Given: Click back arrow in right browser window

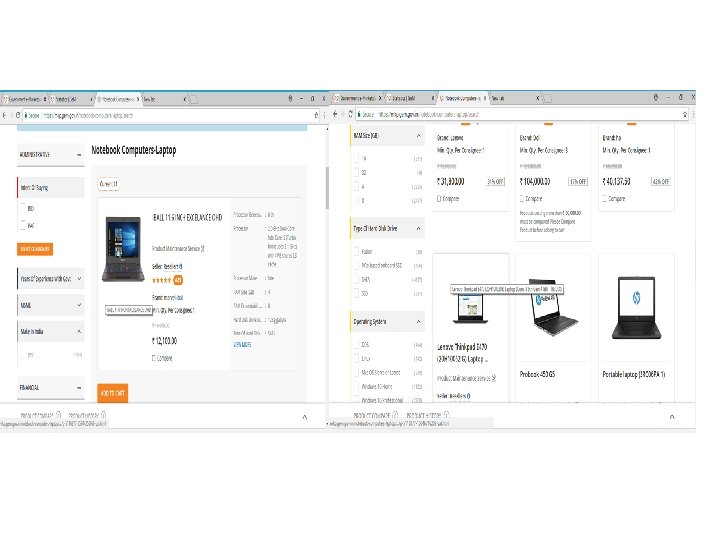Looking at the screenshot, I should coord(335,114).
